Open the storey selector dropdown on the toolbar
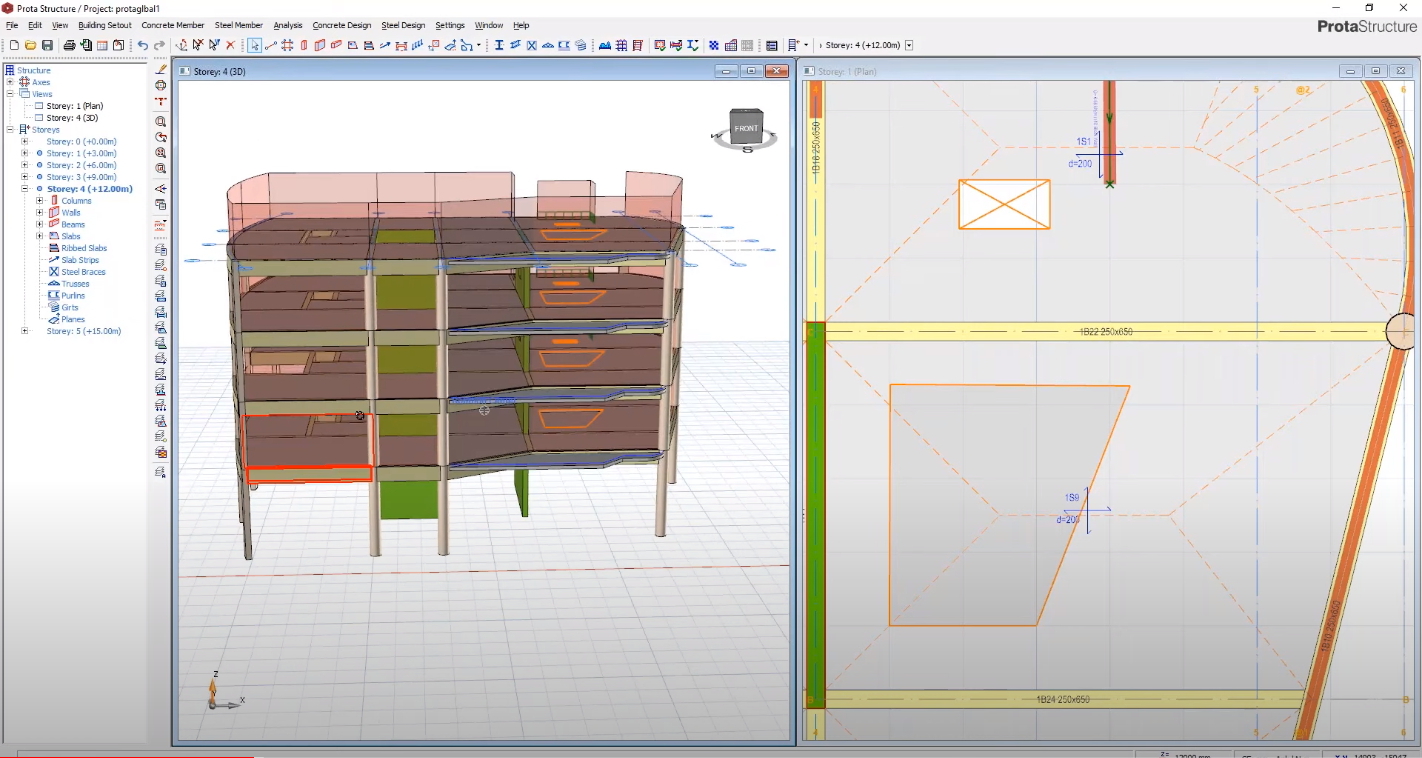The height and width of the screenshot is (758, 1422). 908,45
